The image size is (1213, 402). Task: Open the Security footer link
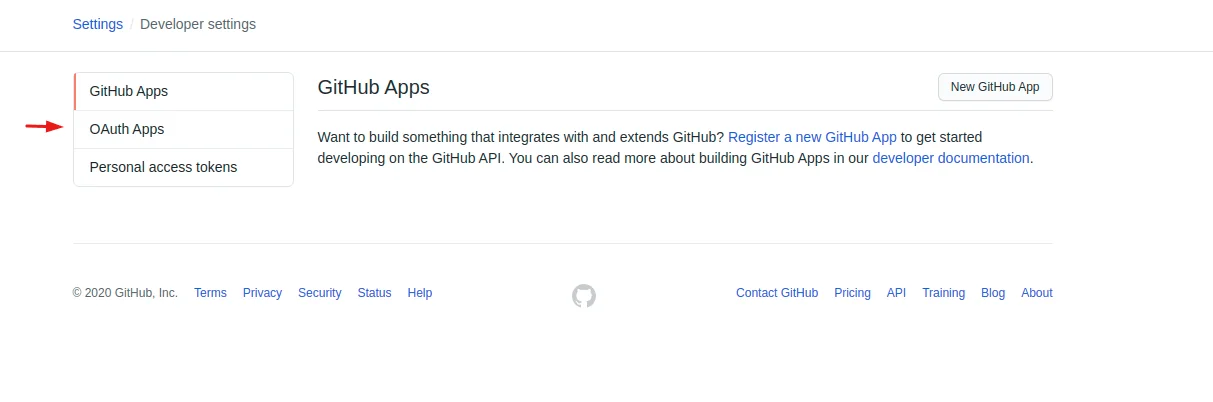pos(319,293)
